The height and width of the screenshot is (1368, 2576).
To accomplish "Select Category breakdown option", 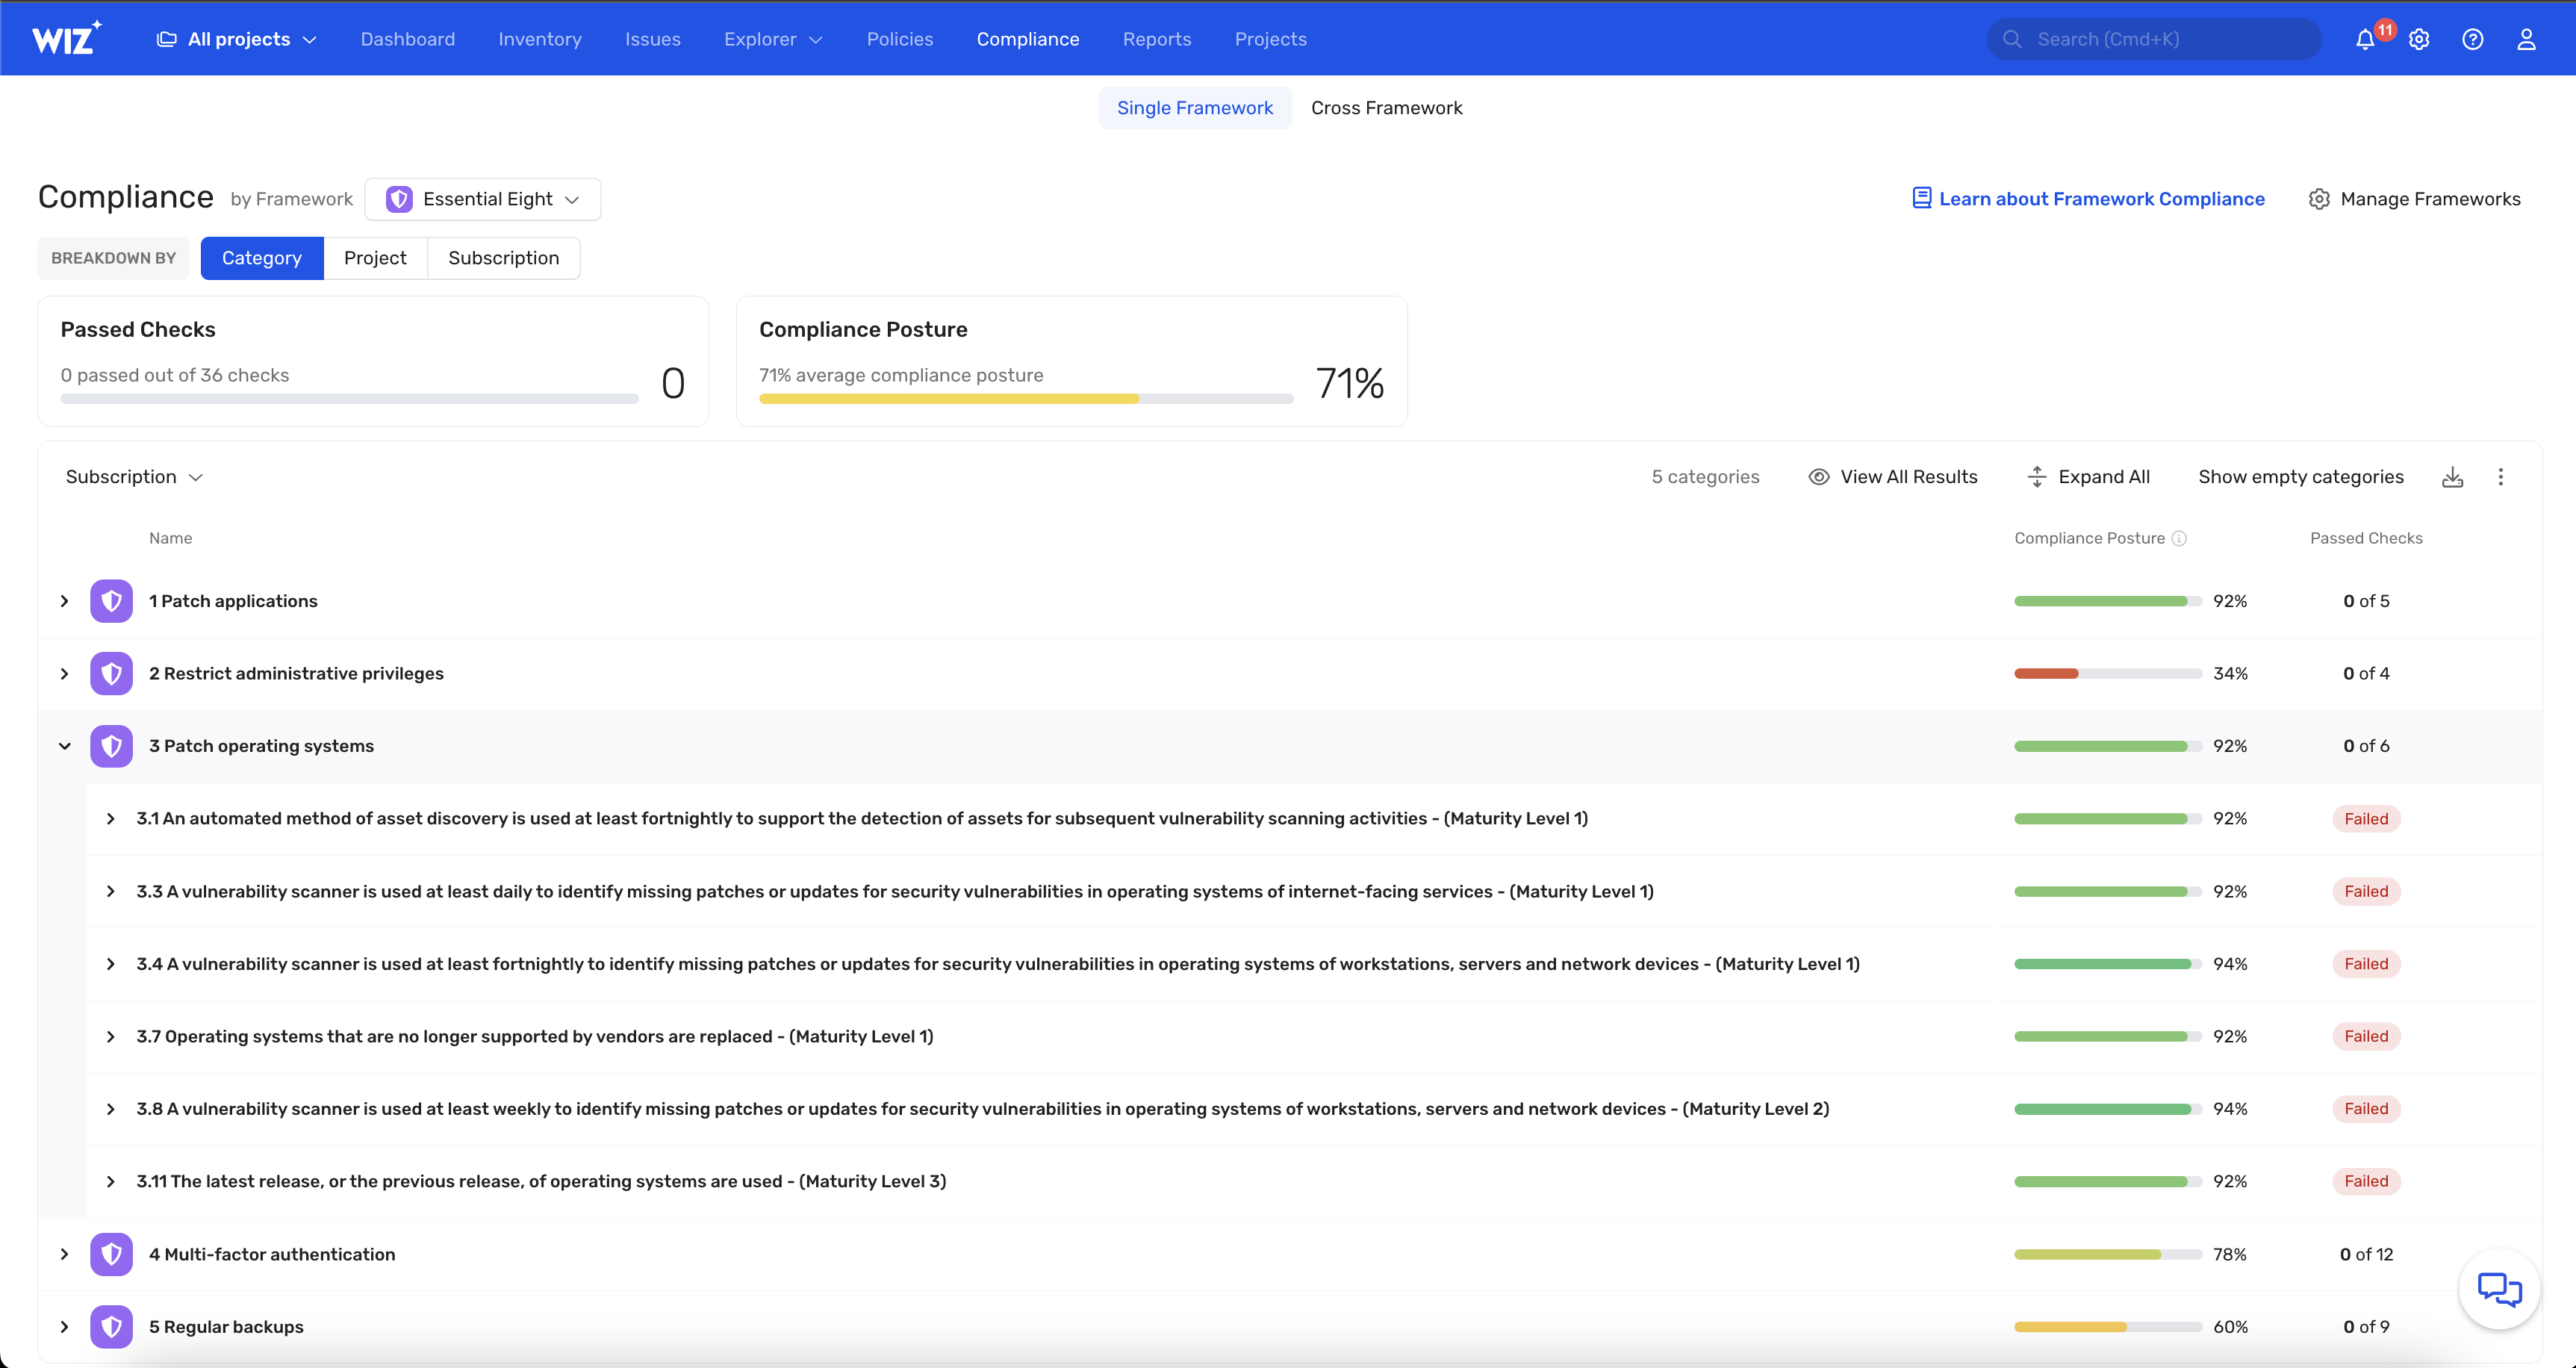I will coord(262,258).
